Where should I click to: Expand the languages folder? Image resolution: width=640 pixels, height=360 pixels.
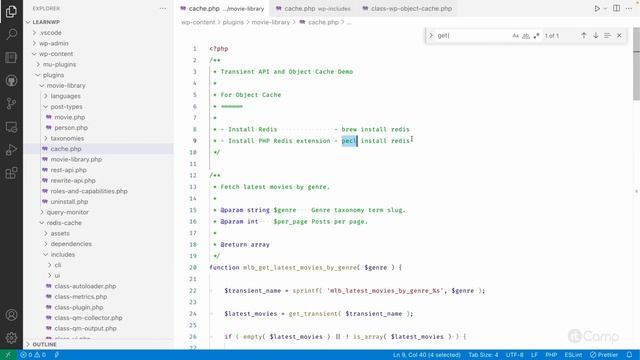point(46,96)
